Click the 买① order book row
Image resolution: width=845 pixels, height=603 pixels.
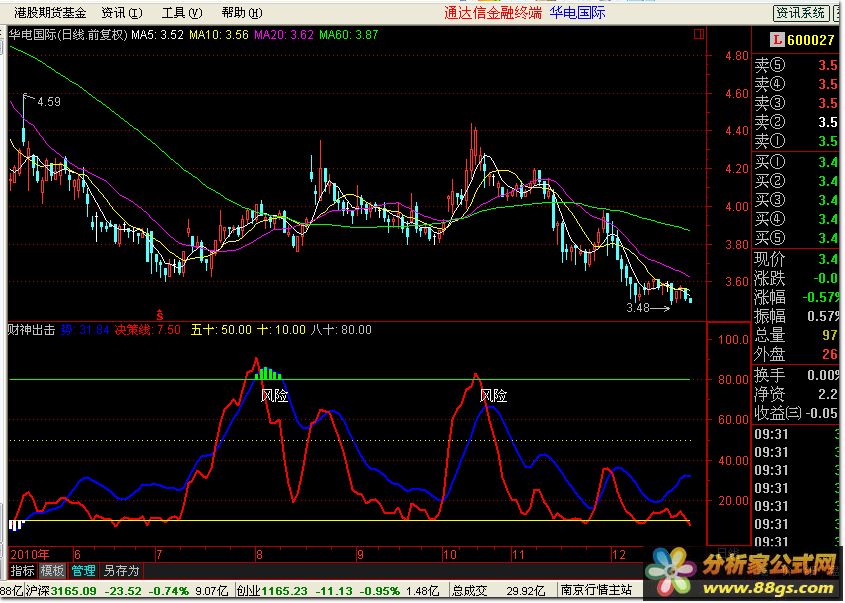[x=796, y=162]
